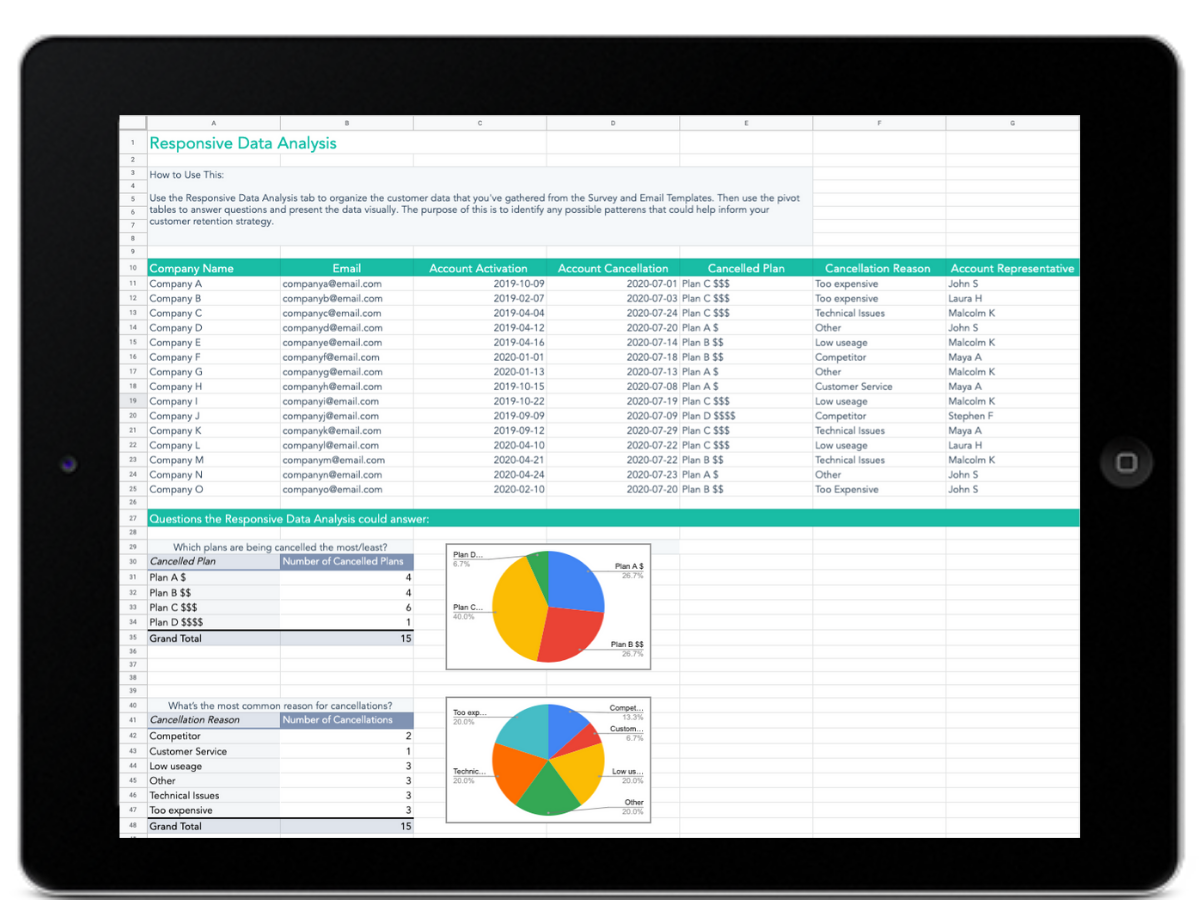This screenshot has width=1200, height=900.
Task: Click the Cancellation Reason column header cell
Action: (877, 268)
